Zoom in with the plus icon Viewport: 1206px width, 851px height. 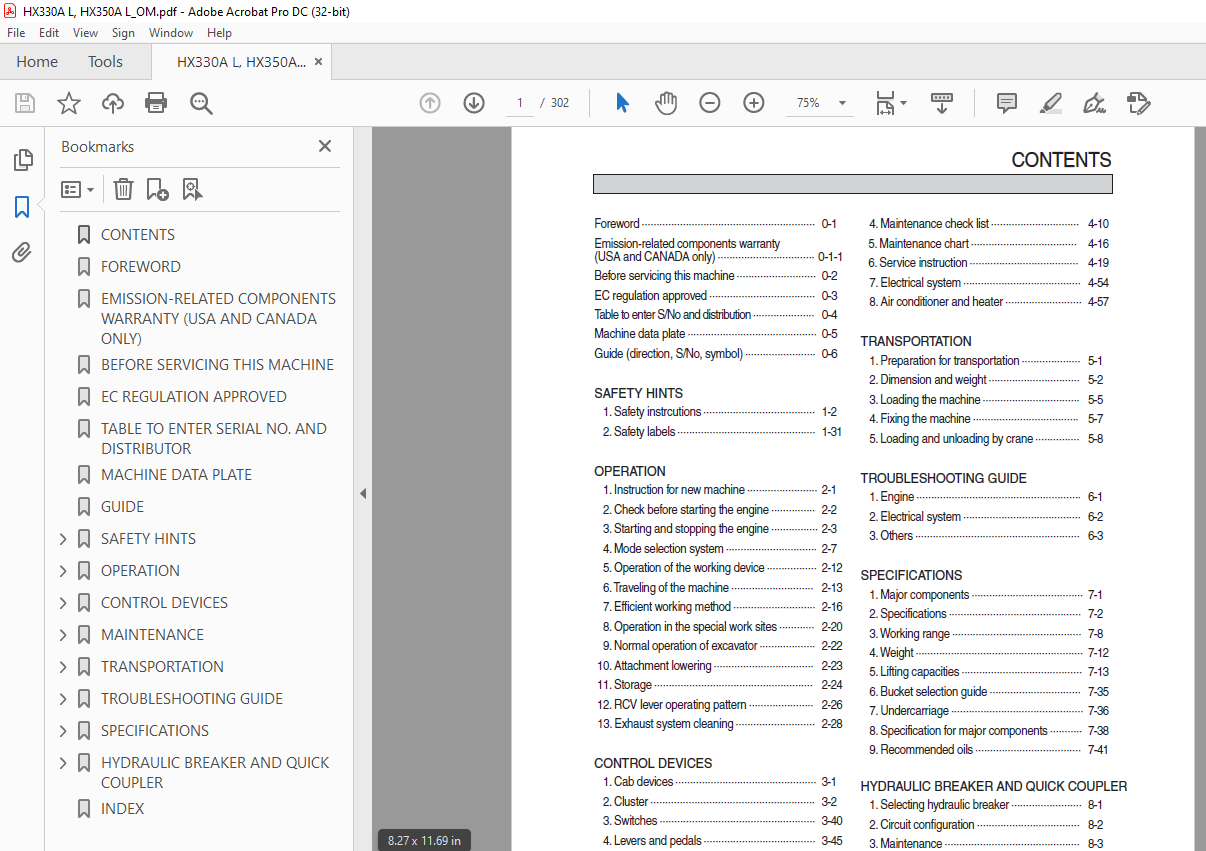pos(754,103)
